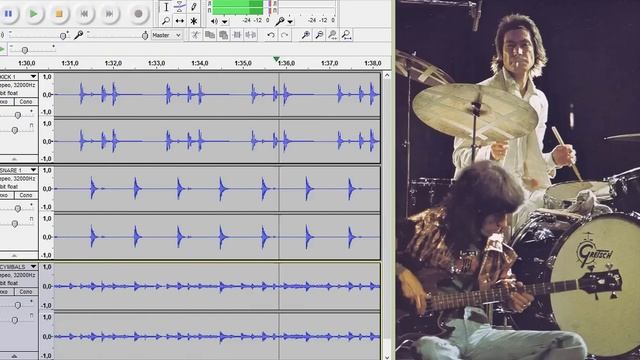Viewport: 640px width, 360px height.
Task: Click the Cut scissors icon
Action: [x=196, y=35]
